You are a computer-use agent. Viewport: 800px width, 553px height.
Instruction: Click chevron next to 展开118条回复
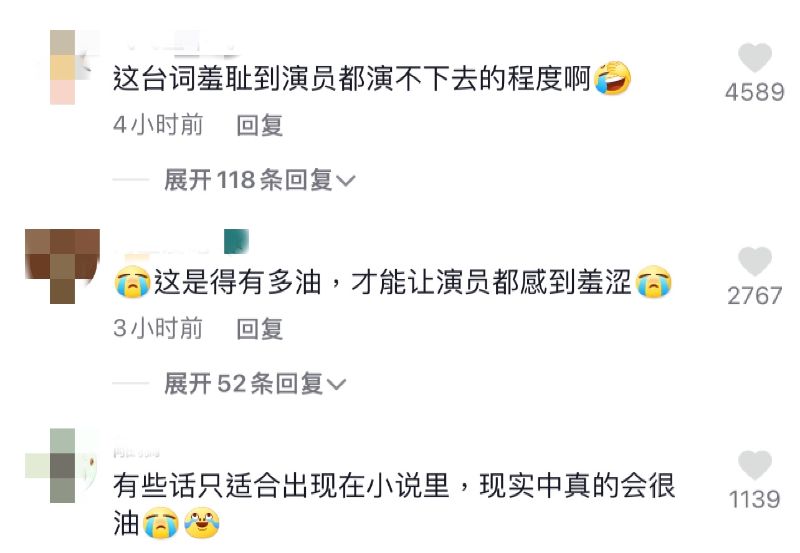pyautogui.click(x=345, y=181)
